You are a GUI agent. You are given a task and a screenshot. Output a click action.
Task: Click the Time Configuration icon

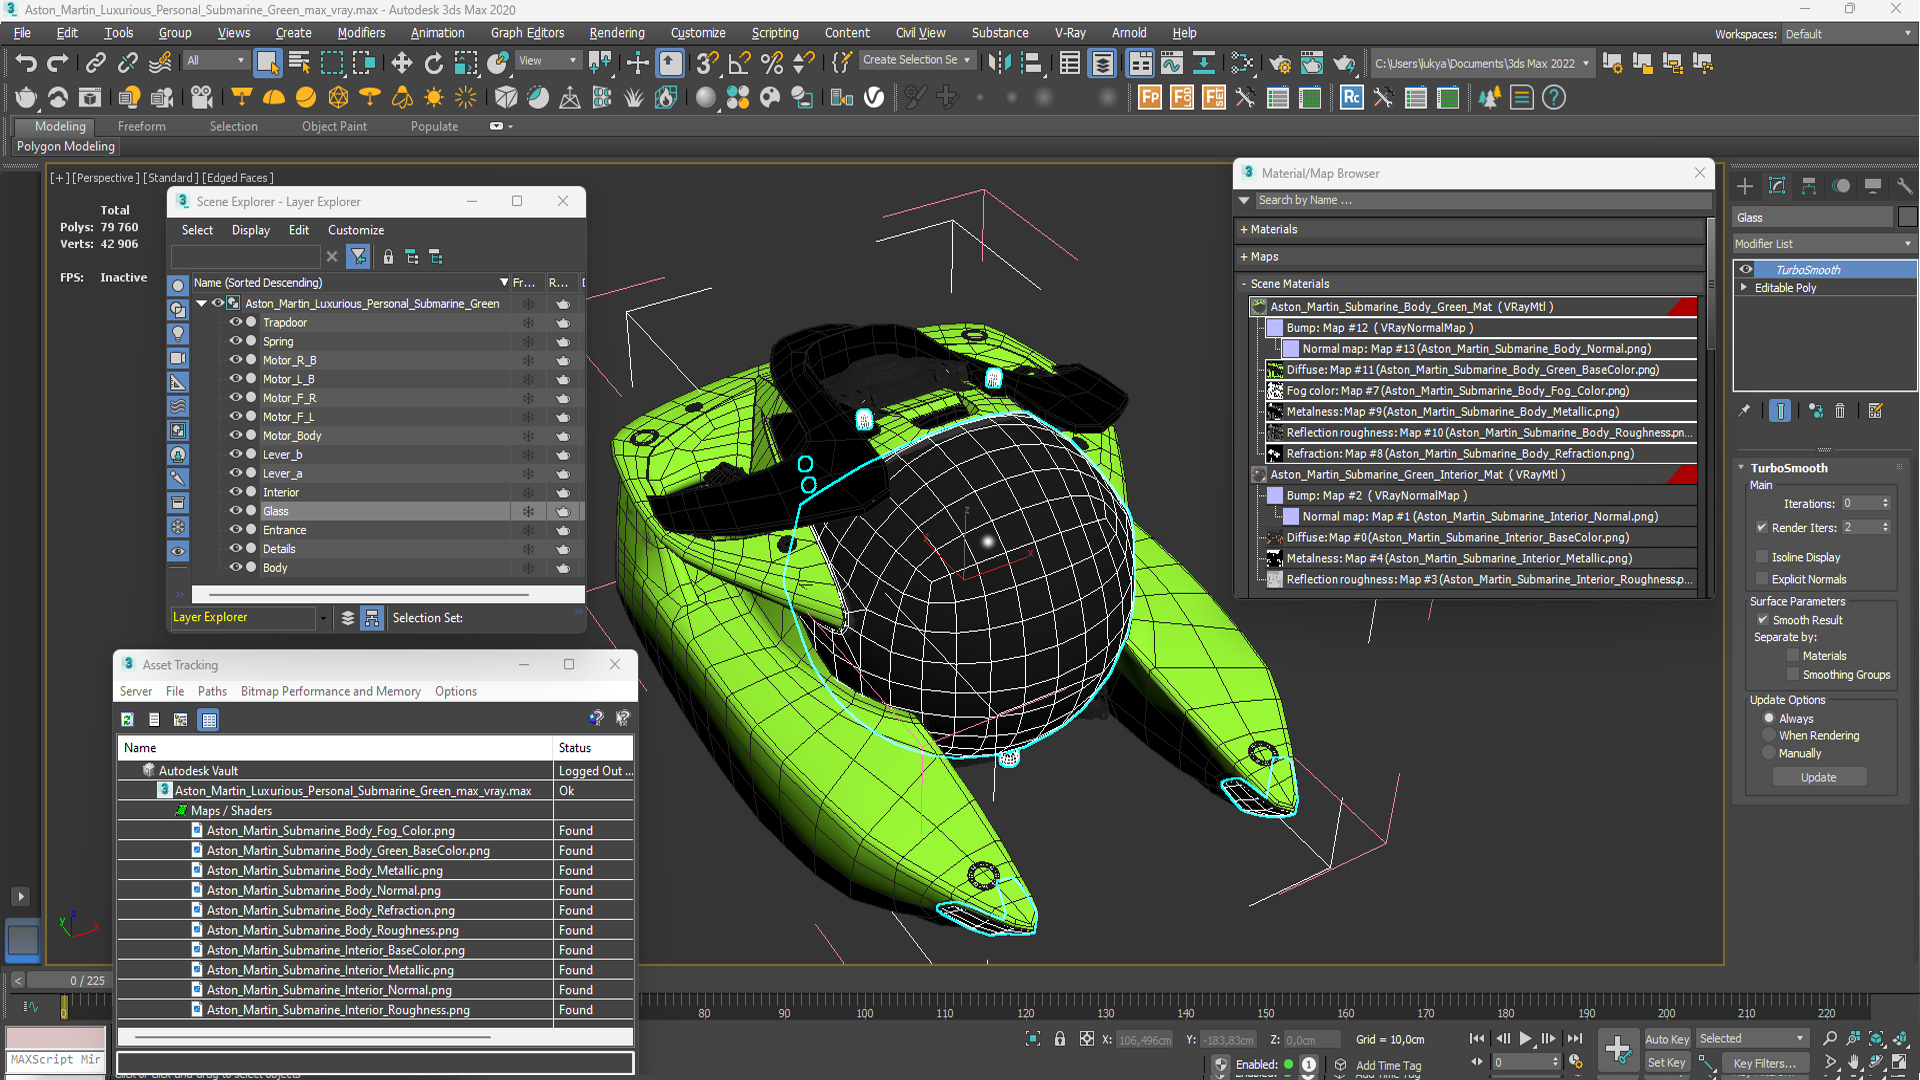[x=1576, y=1062]
